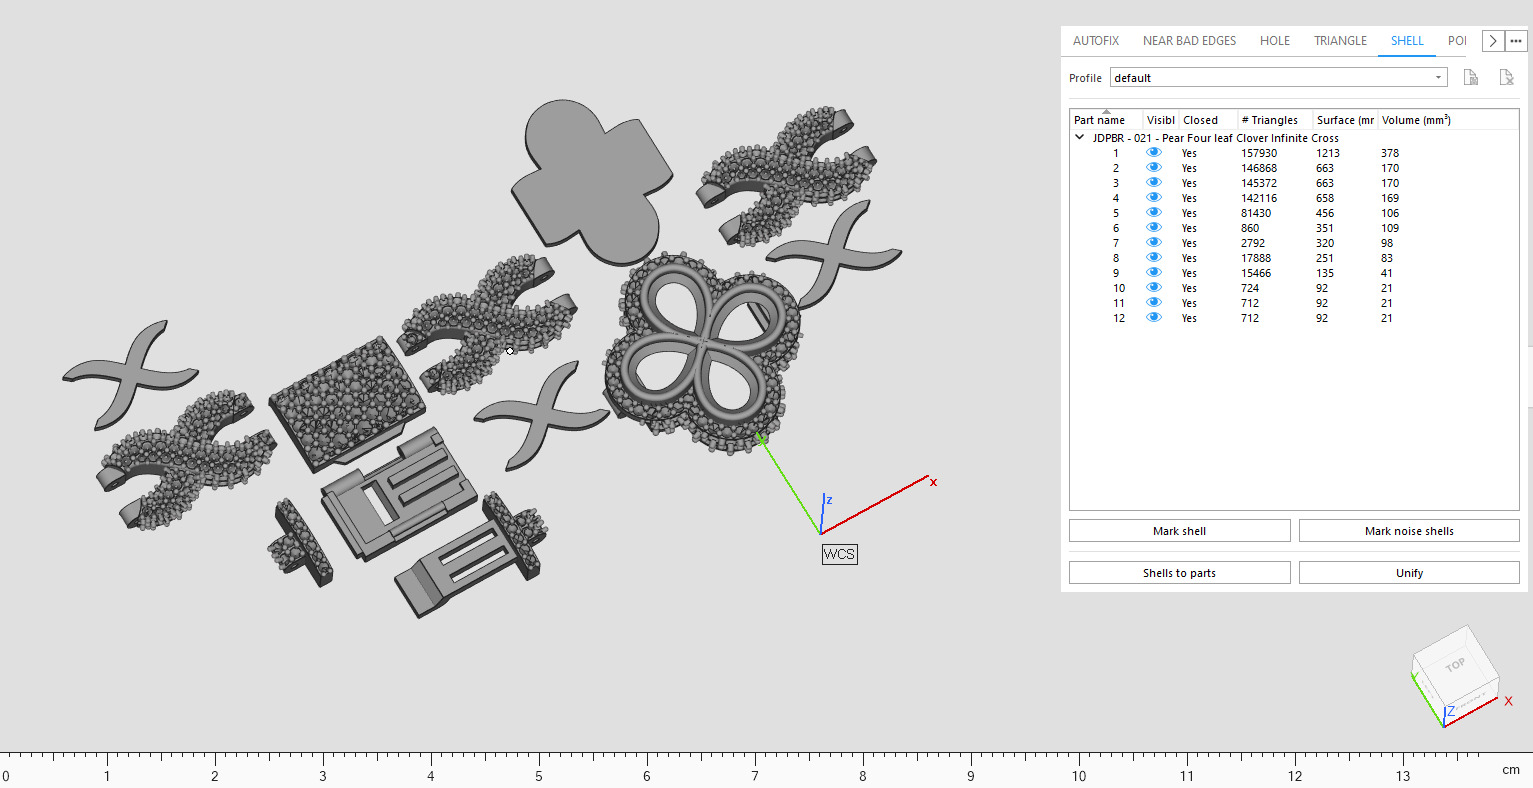Click surface value 456

point(1325,213)
